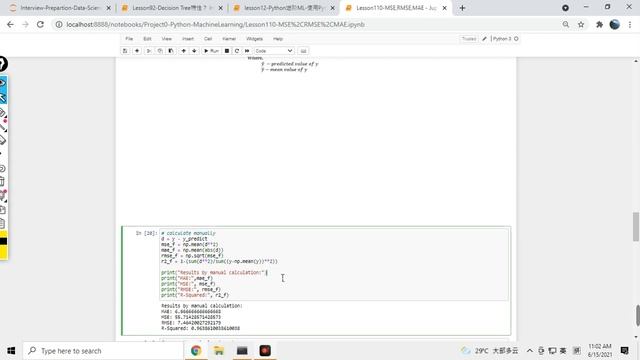Image resolution: width=640 pixels, height=360 pixels.
Task: Run the current notebook cell
Action: pos(211,51)
